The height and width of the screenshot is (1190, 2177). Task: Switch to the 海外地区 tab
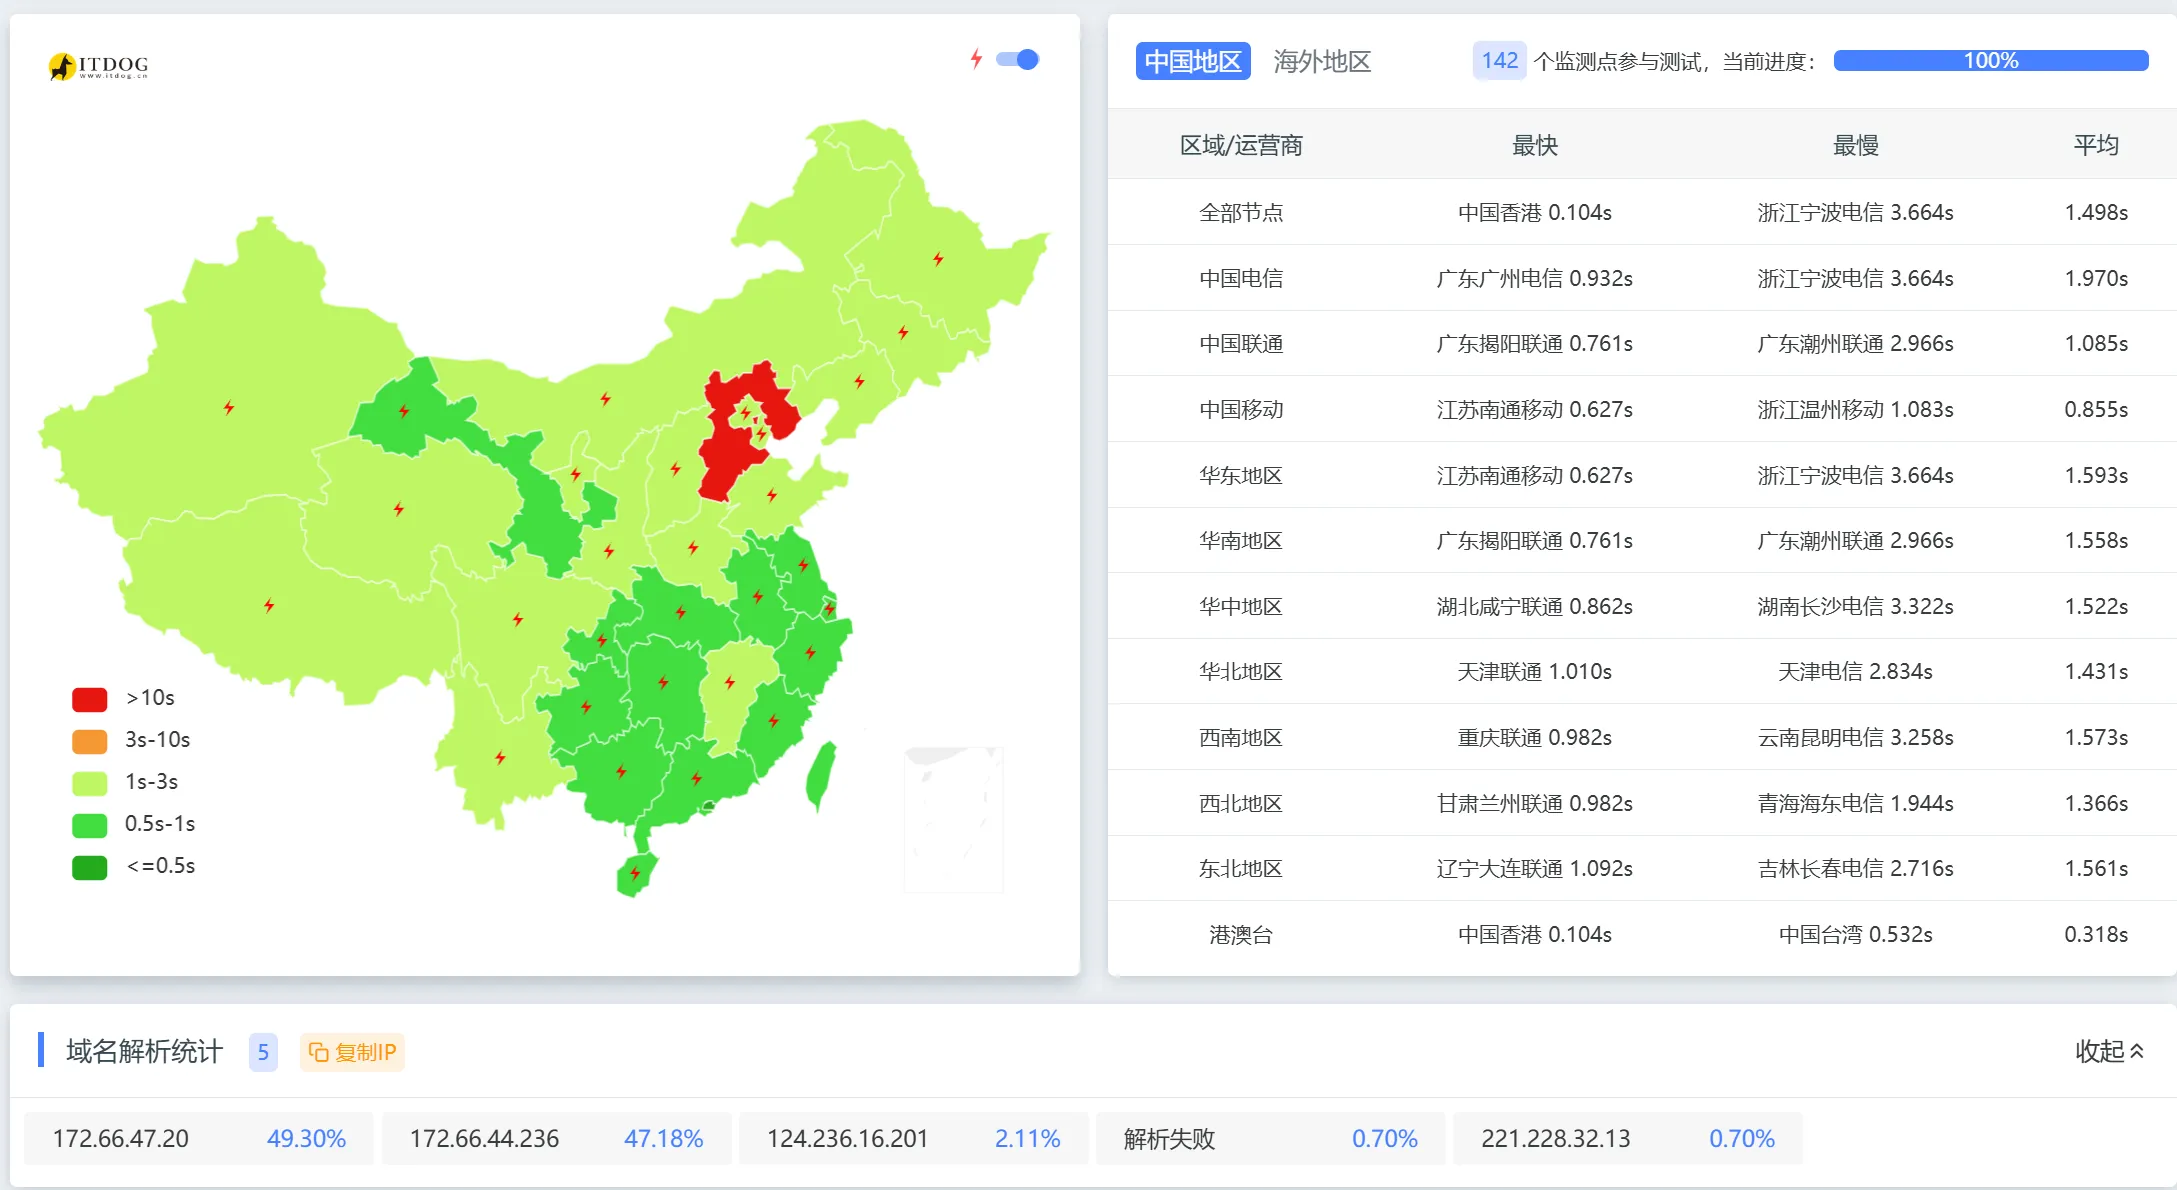tap(1321, 61)
